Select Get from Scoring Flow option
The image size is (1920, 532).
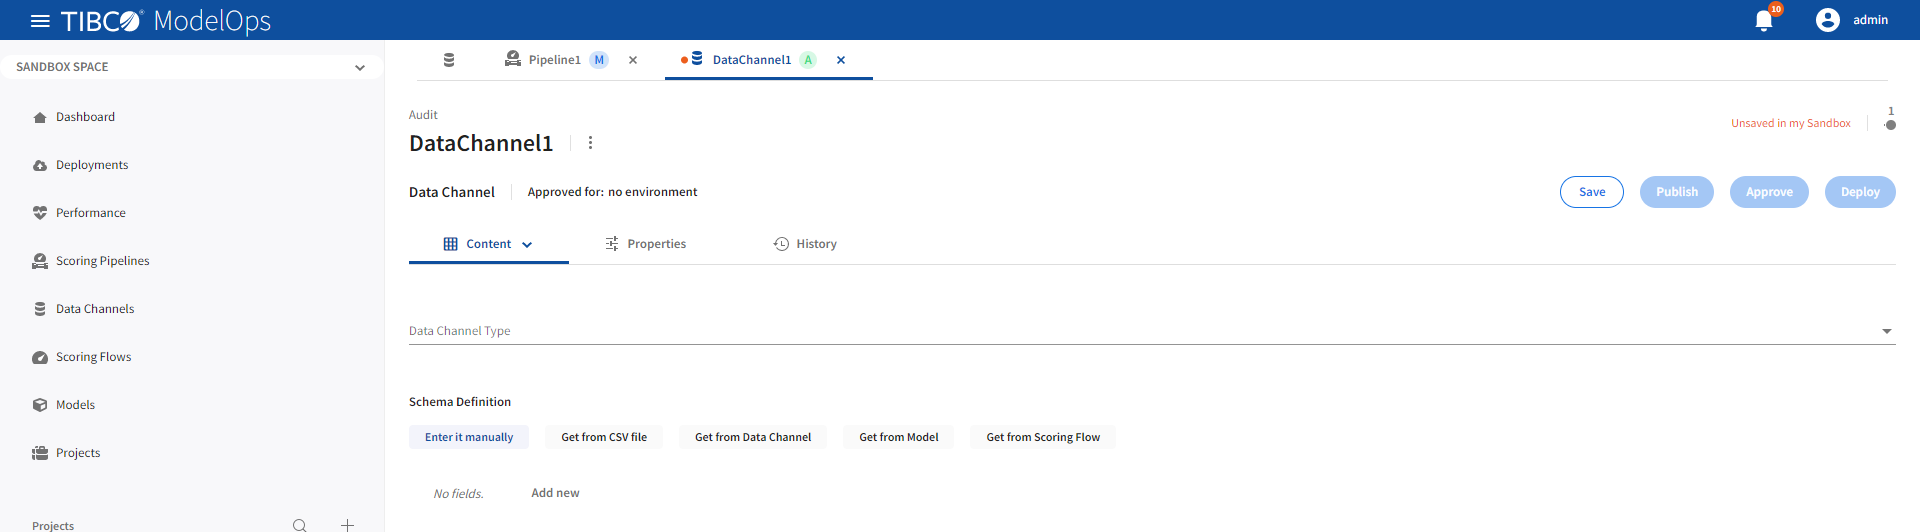tap(1042, 437)
